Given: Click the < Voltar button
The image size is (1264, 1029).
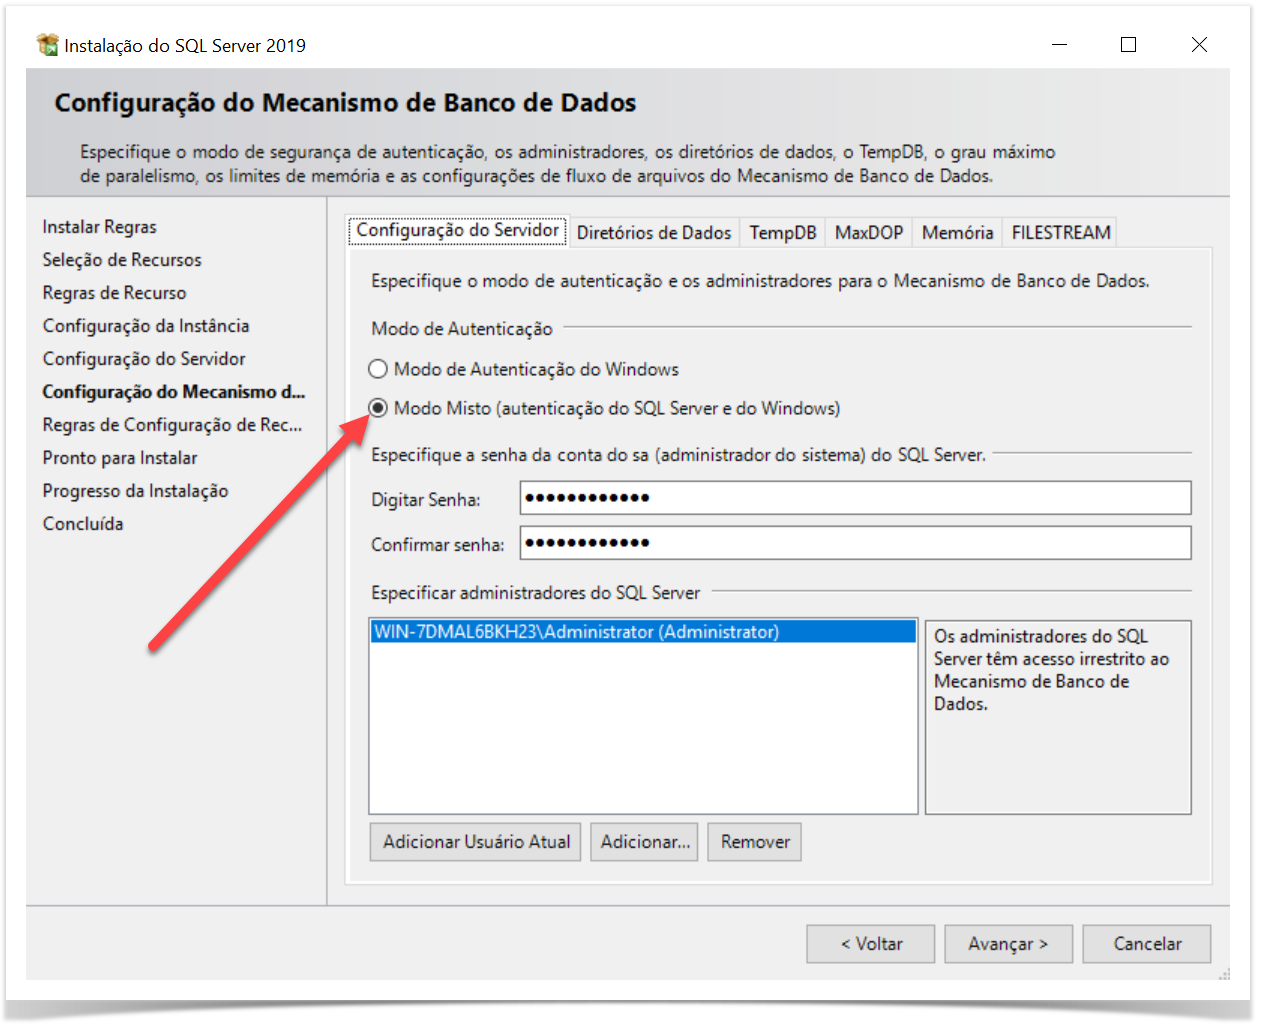Looking at the screenshot, I should (870, 944).
